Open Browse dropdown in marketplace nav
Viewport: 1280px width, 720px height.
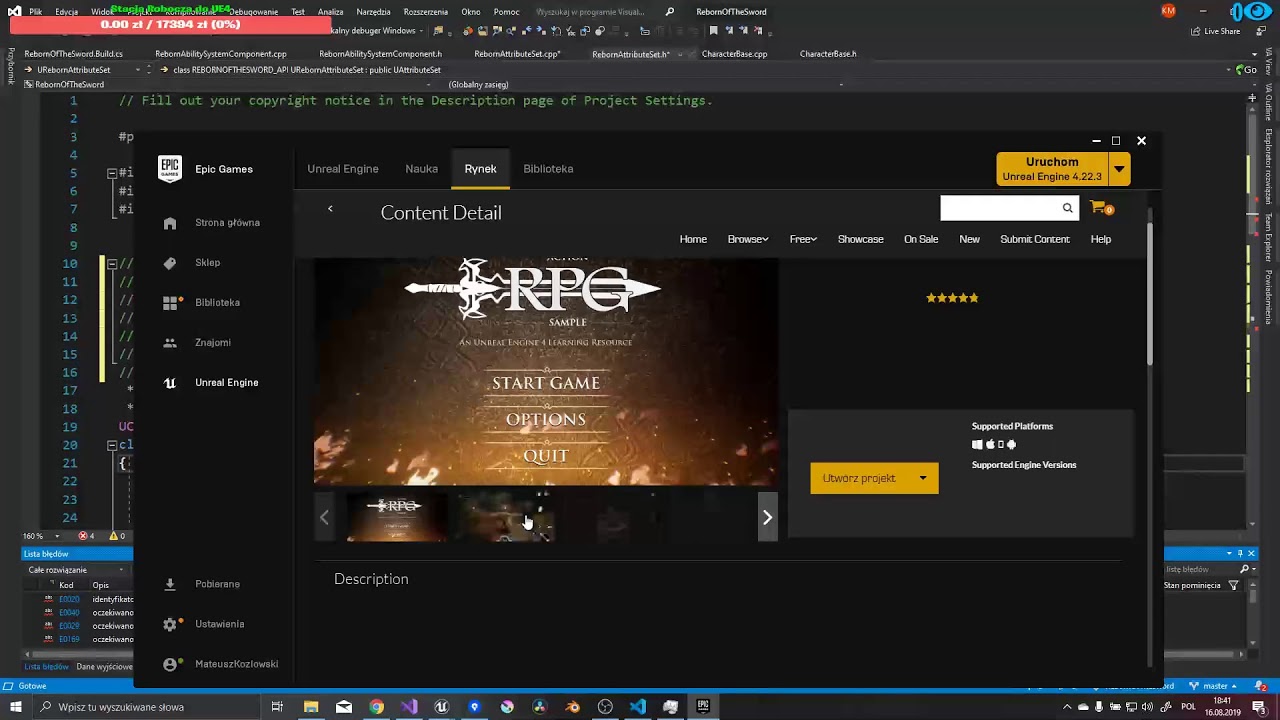pyautogui.click(x=748, y=239)
